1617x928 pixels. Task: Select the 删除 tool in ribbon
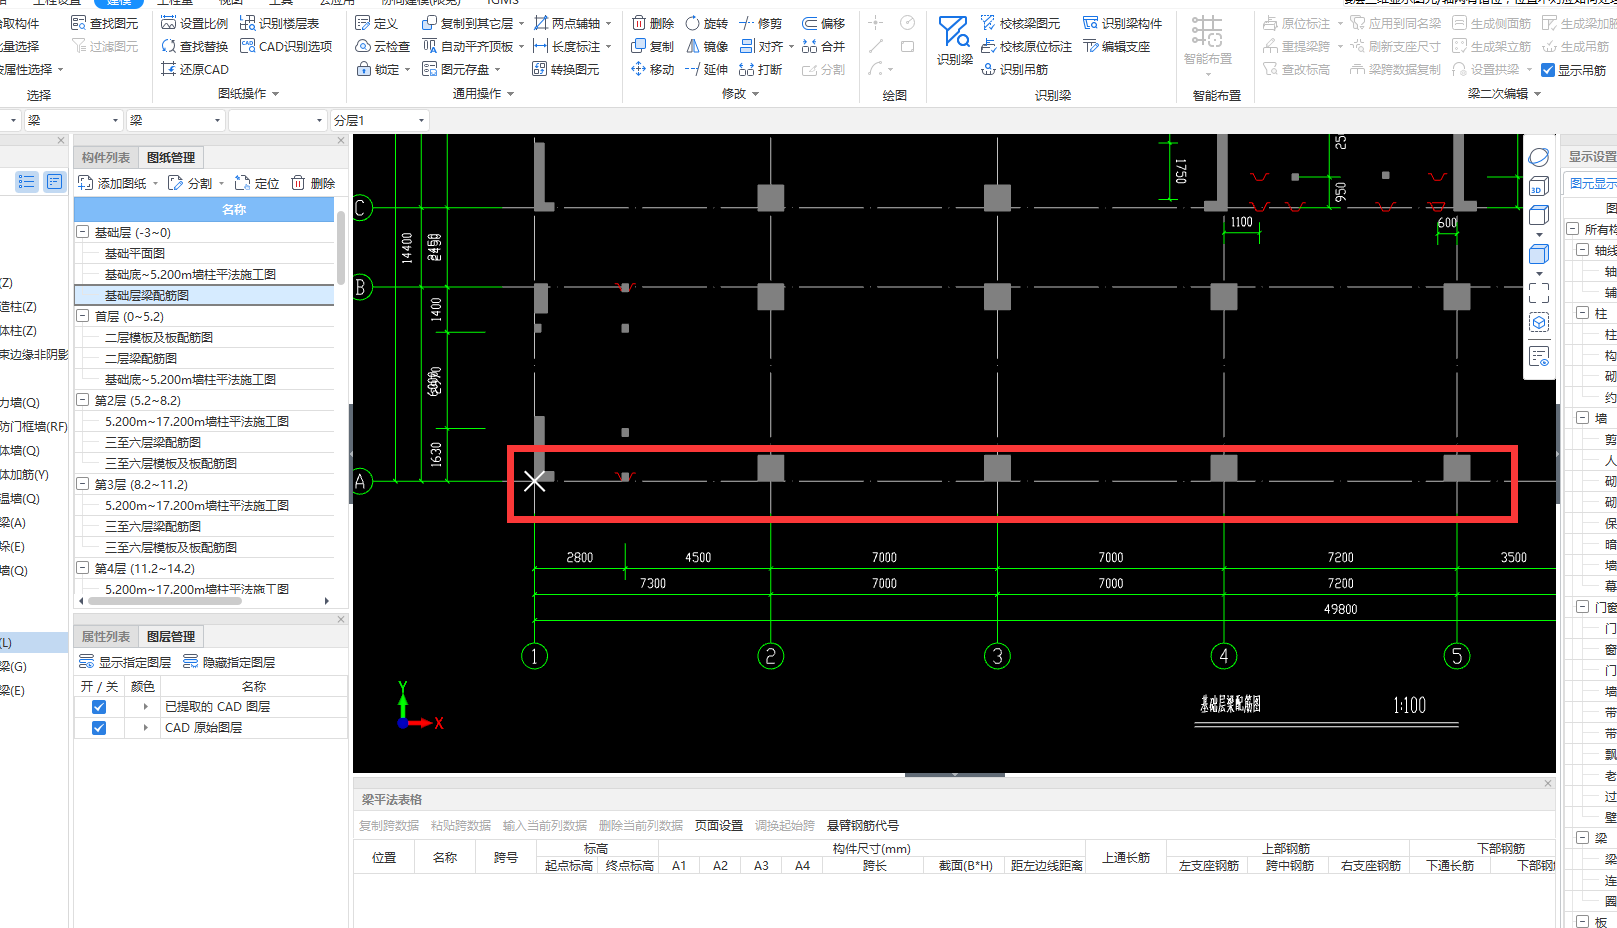point(653,23)
